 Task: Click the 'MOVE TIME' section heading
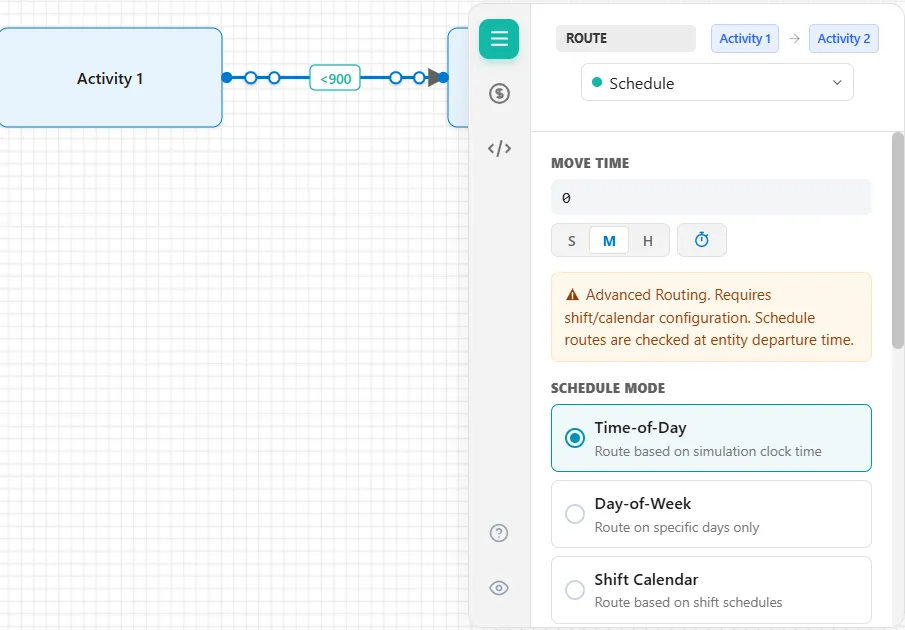[x=590, y=163]
